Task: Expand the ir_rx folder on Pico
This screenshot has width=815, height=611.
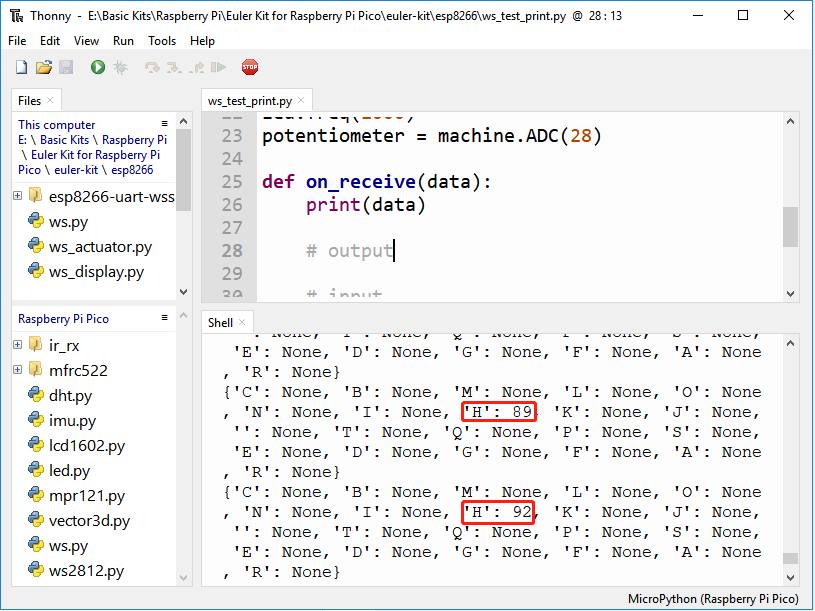Action: point(18,344)
